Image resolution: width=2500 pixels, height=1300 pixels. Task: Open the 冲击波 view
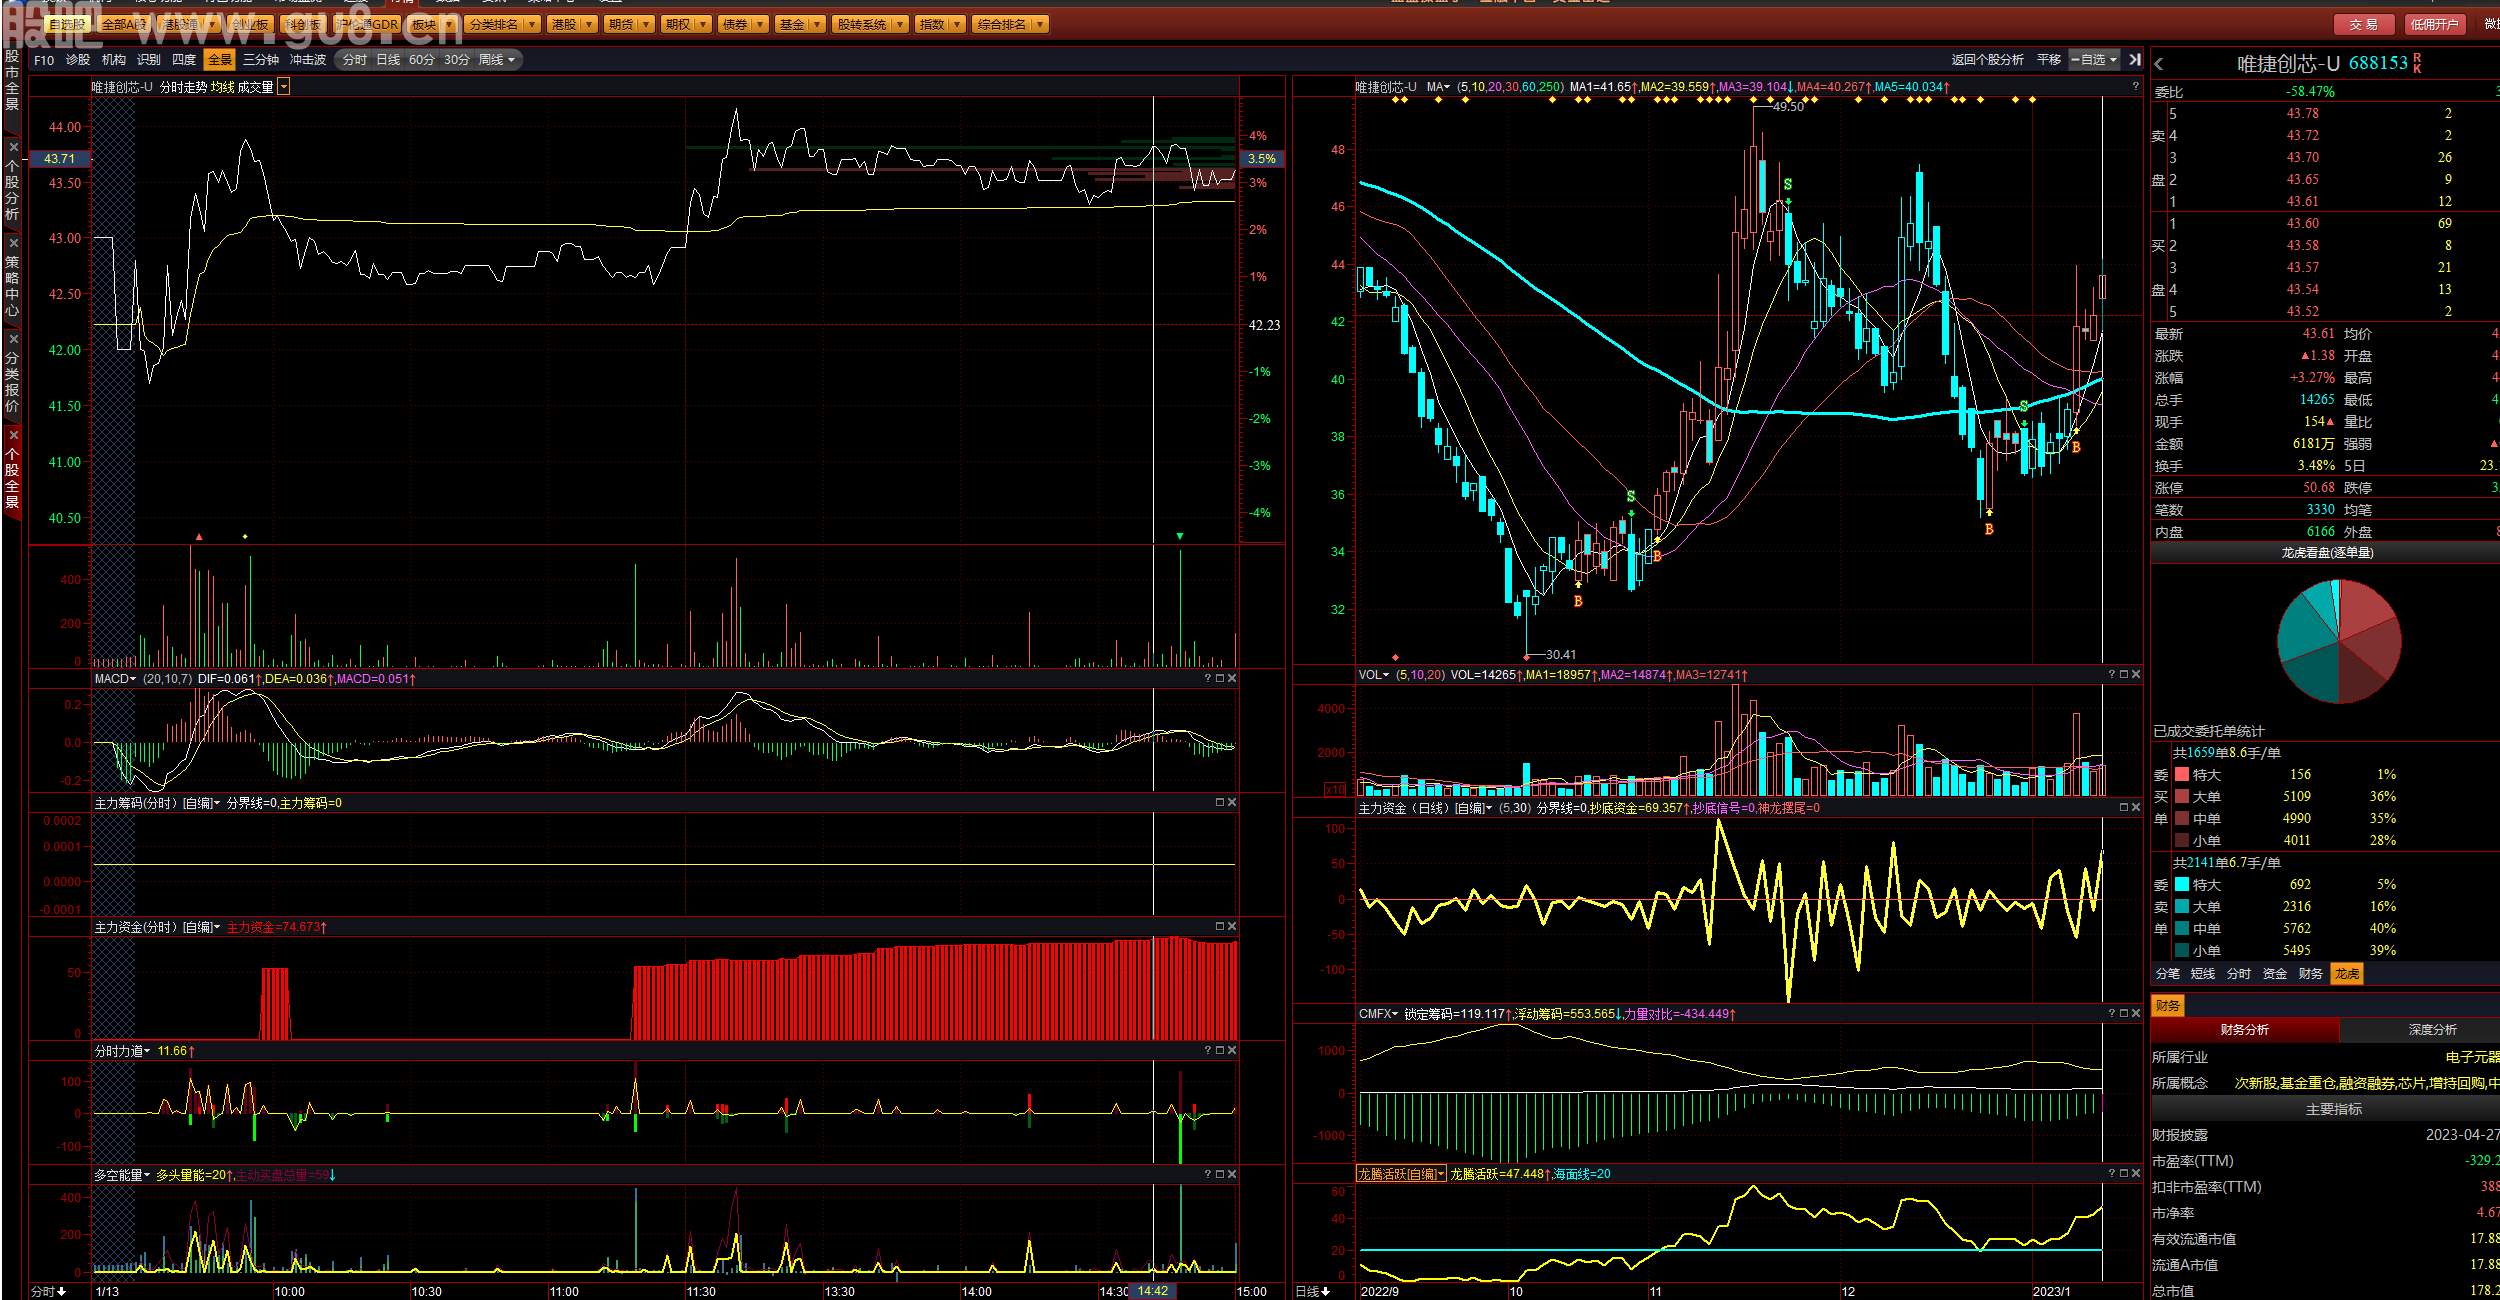click(308, 60)
